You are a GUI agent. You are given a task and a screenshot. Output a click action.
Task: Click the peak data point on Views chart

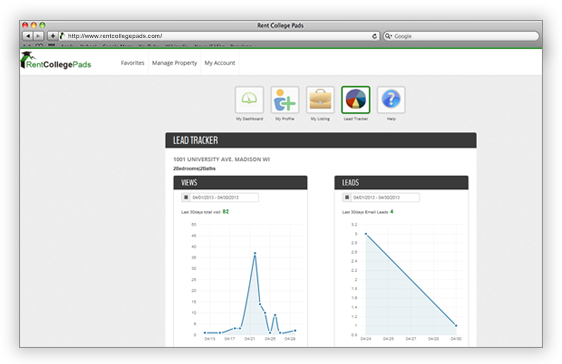pos(255,253)
